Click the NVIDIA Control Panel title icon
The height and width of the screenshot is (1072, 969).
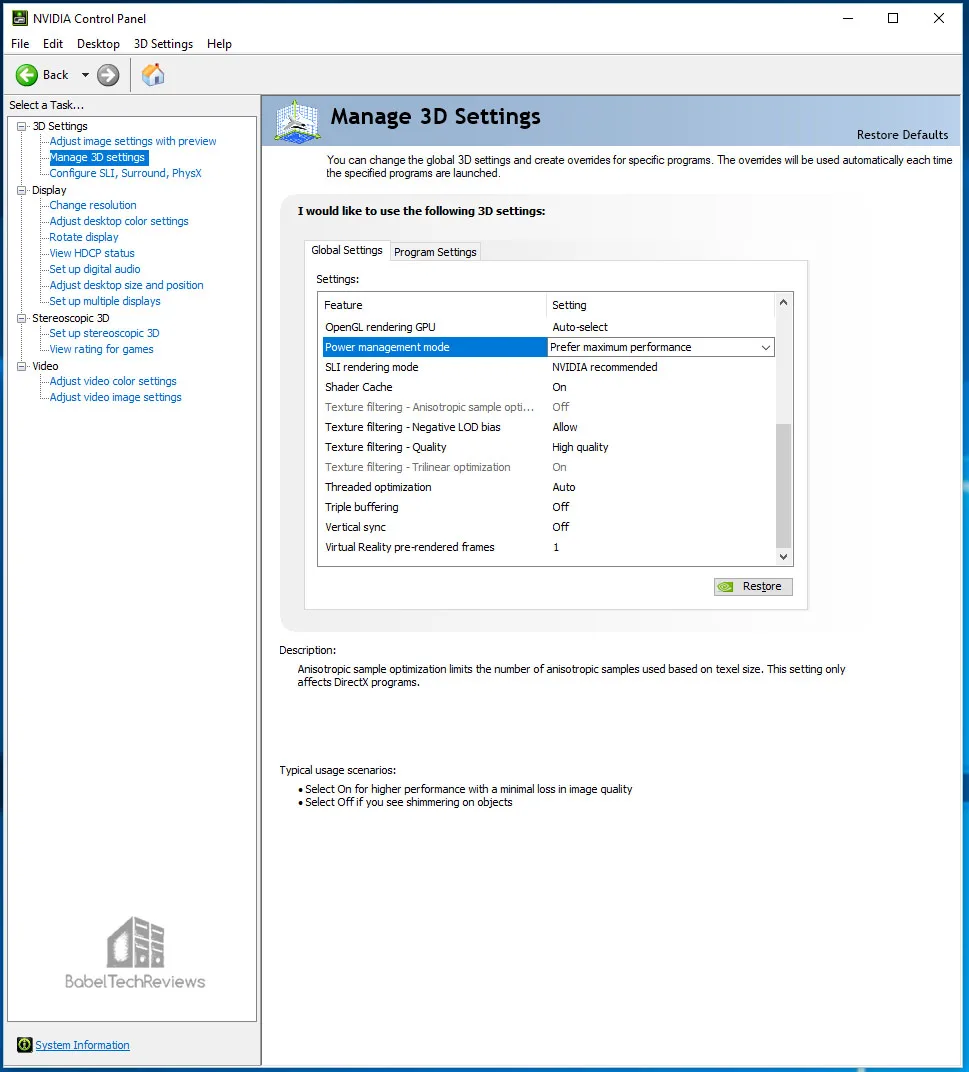tap(20, 18)
